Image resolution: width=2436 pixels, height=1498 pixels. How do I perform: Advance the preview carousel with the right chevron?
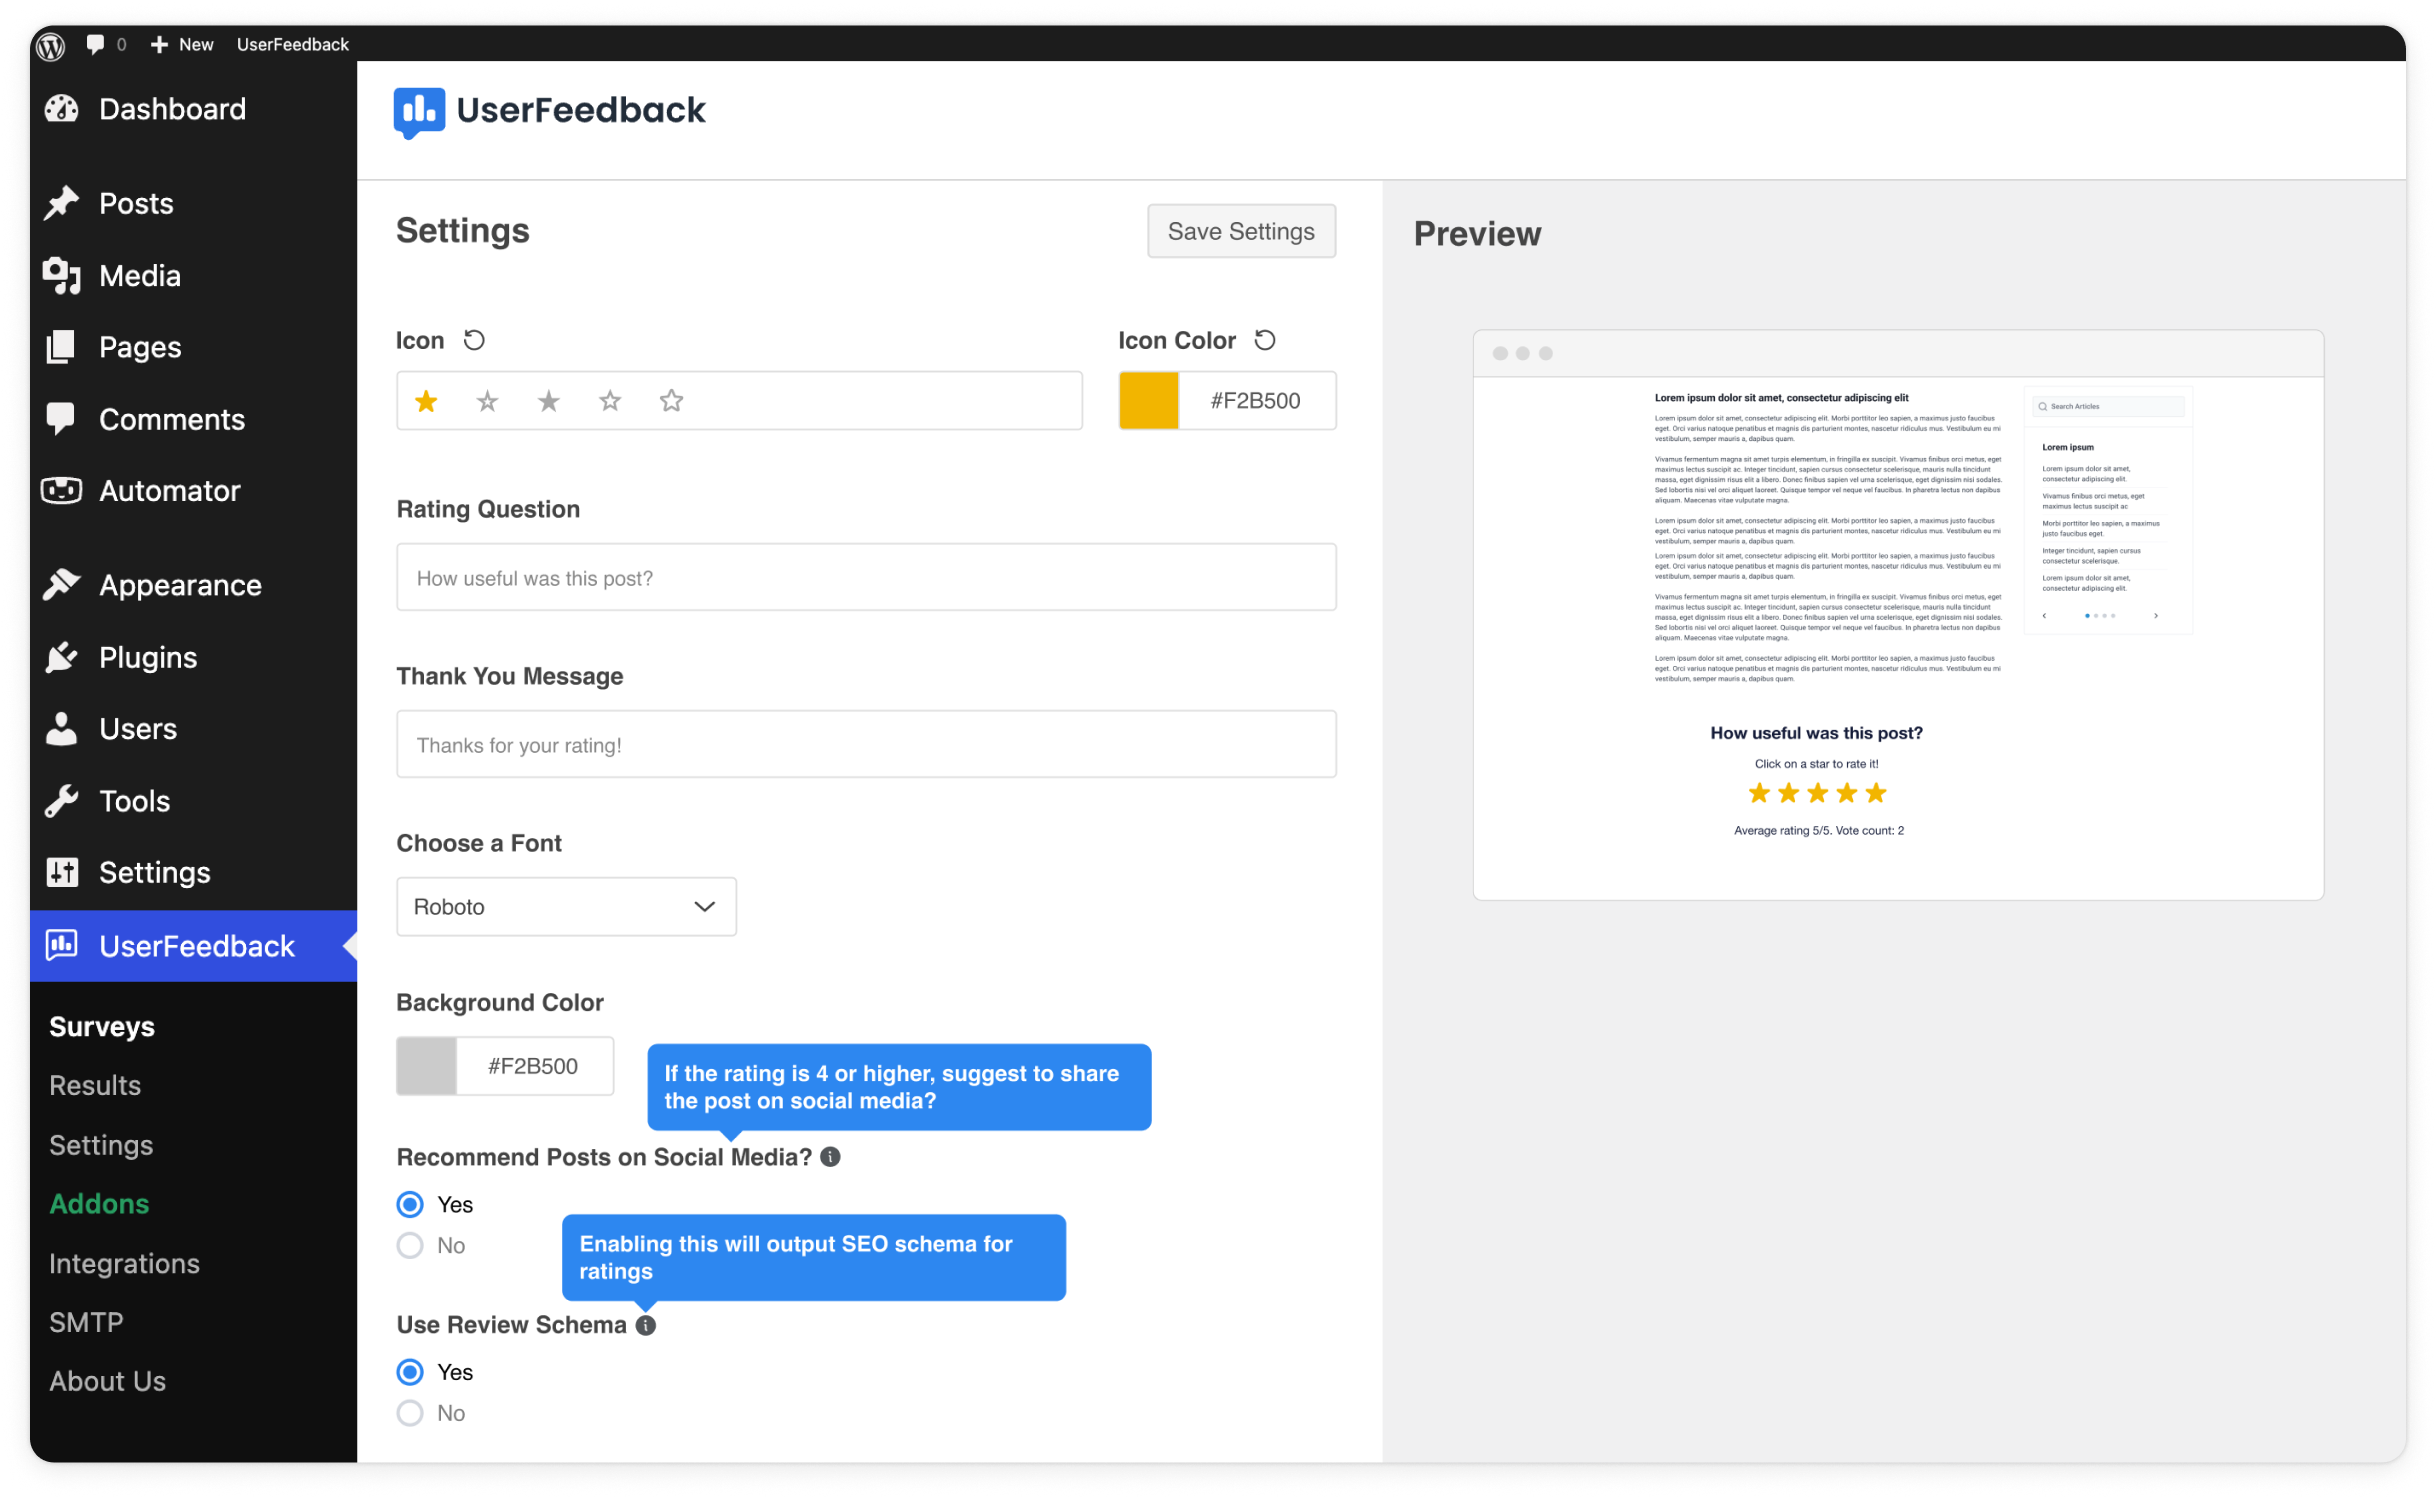(2156, 616)
